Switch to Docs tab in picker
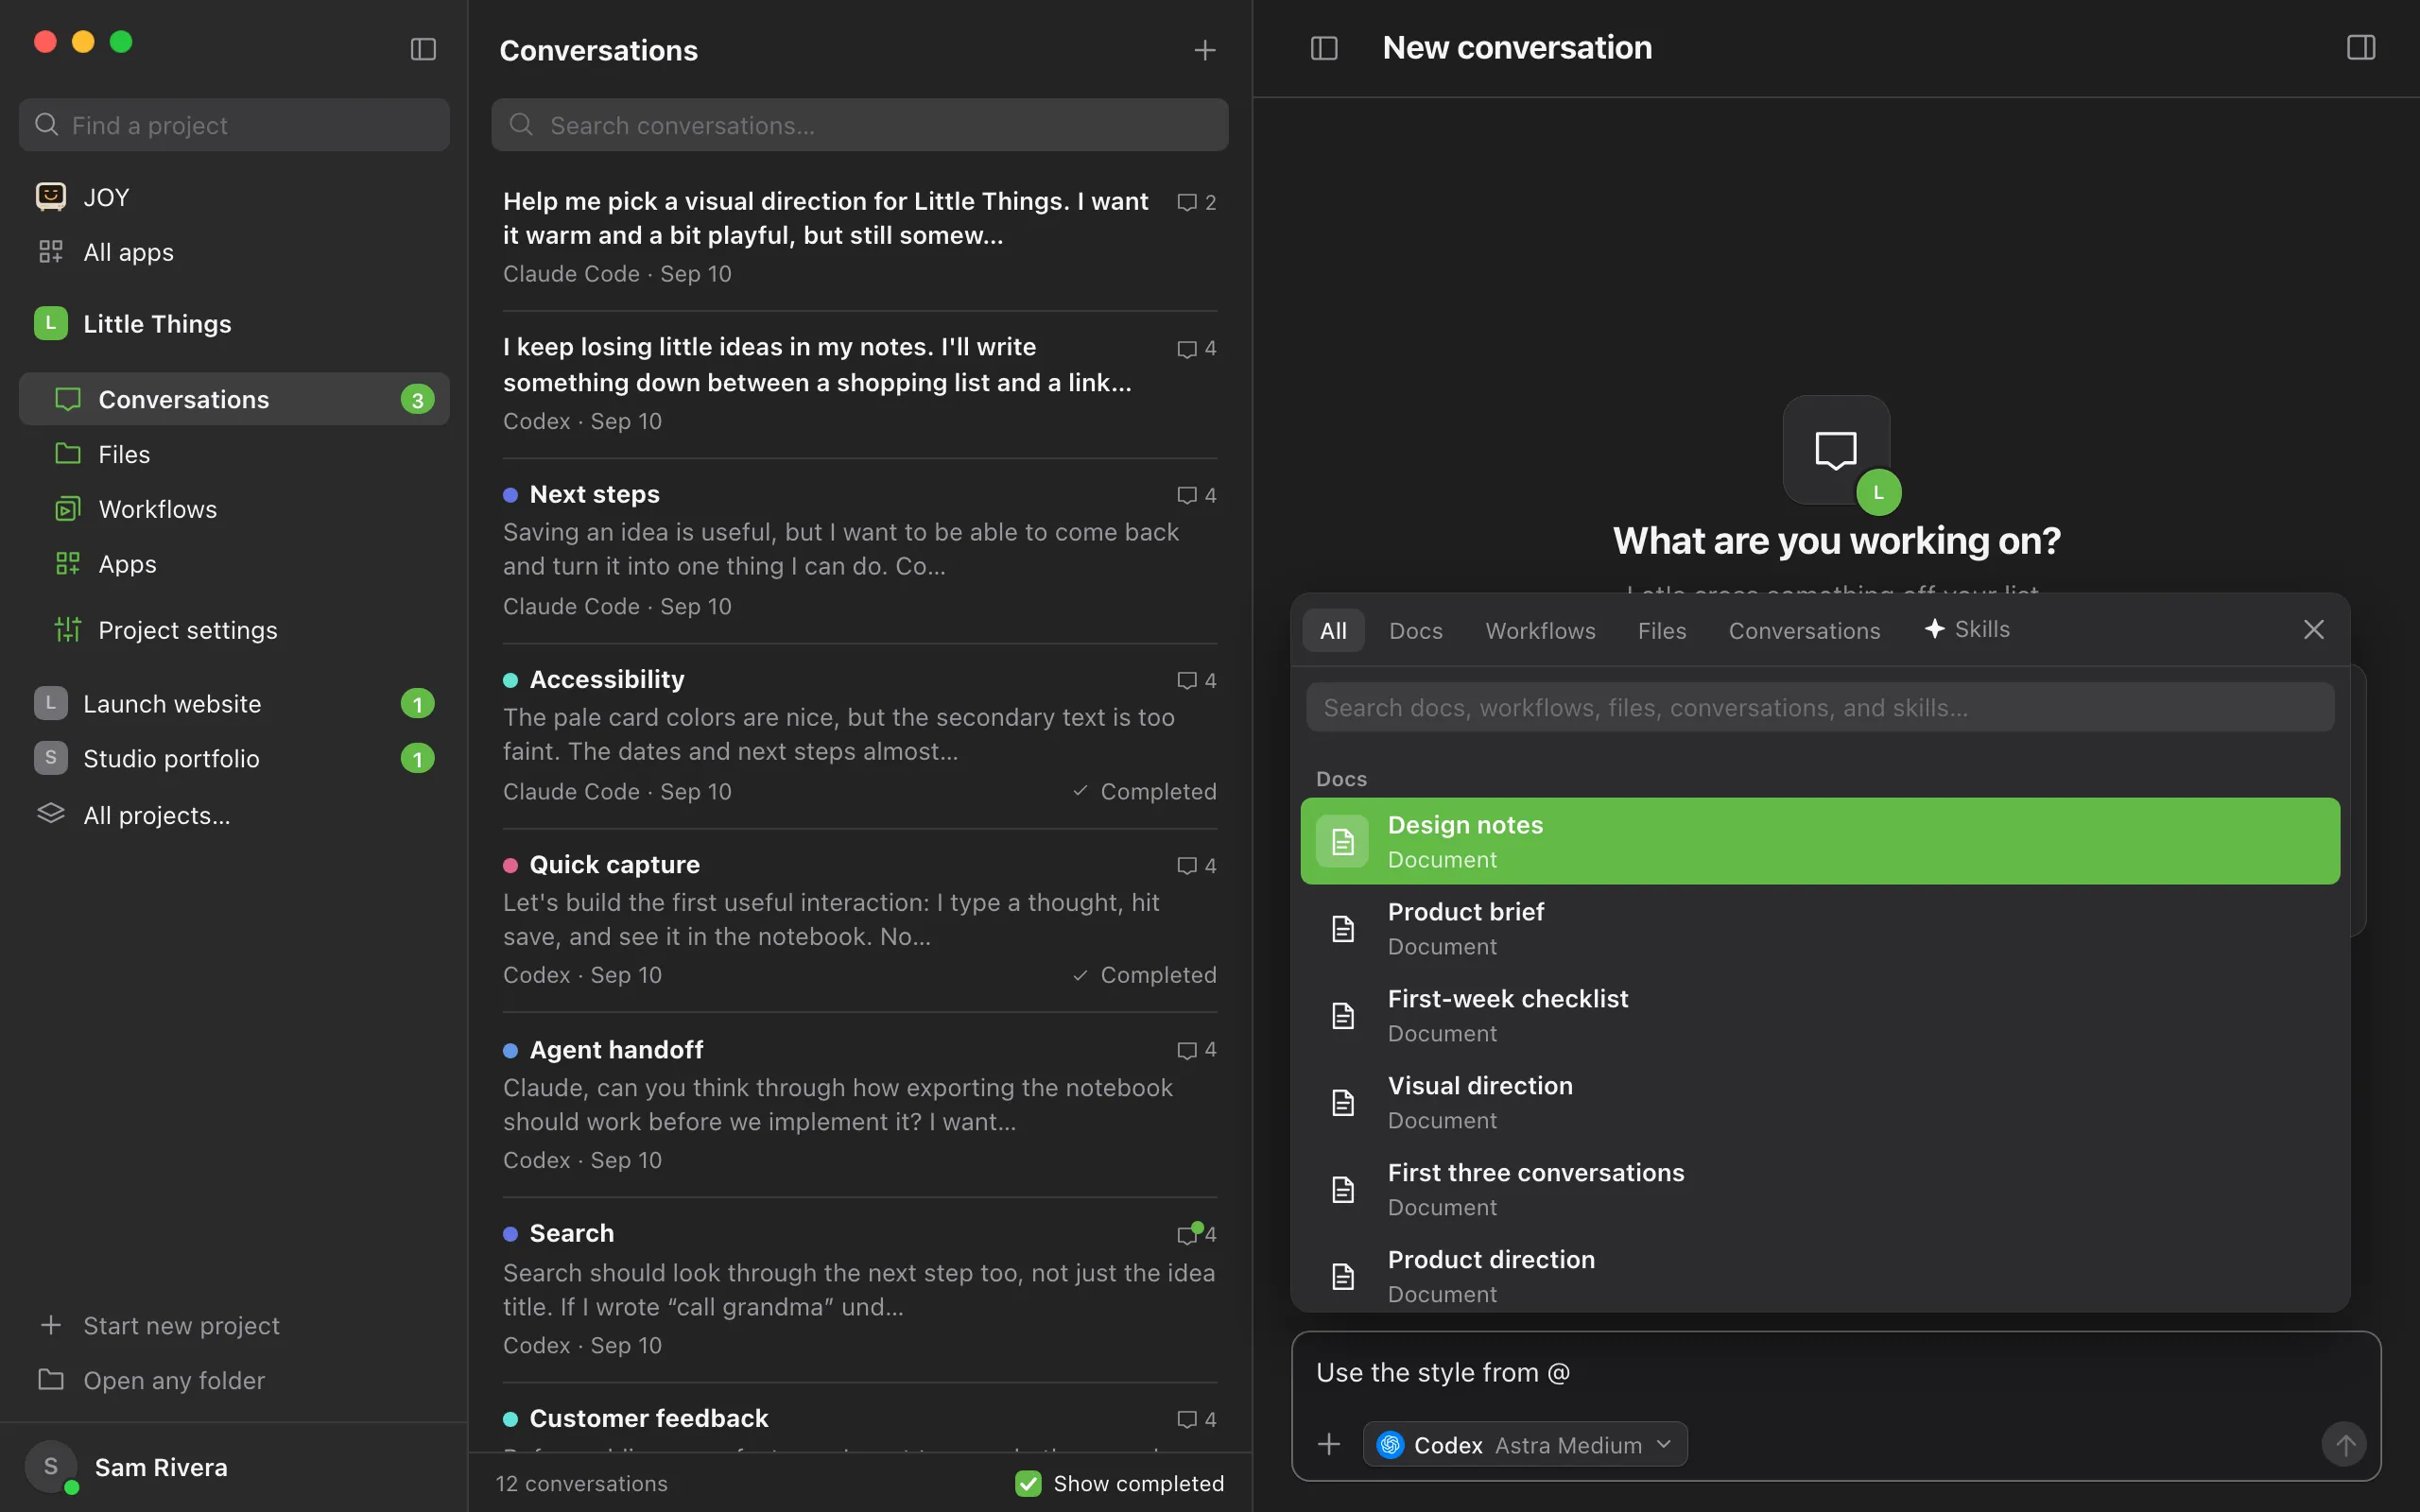Viewport: 2420px width, 1512px height. point(1415,631)
